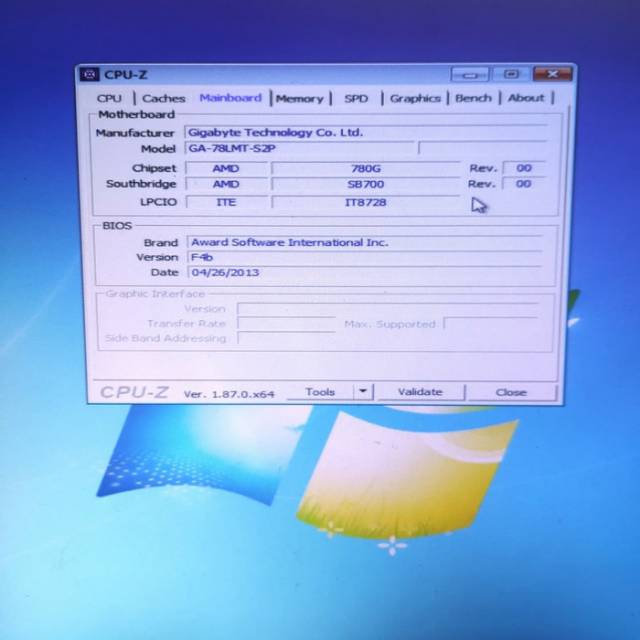Viewport: 640px width, 640px height.
Task: Show the About tab
Action: pyautogui.click(x=526, y=98)
